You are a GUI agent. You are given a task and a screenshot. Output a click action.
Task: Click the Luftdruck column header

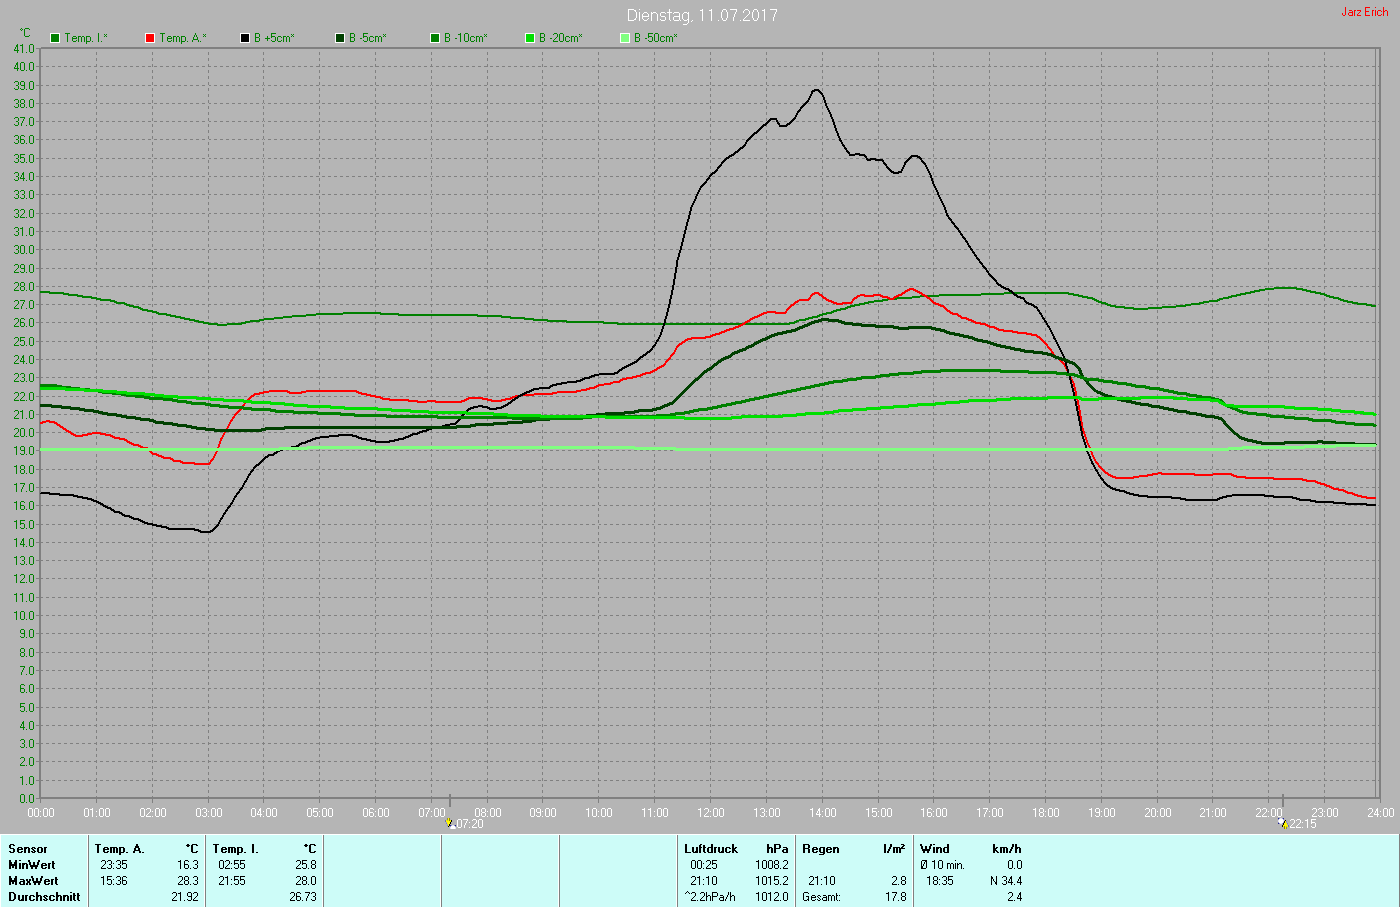pyautogui.click(x=711, y=849)
